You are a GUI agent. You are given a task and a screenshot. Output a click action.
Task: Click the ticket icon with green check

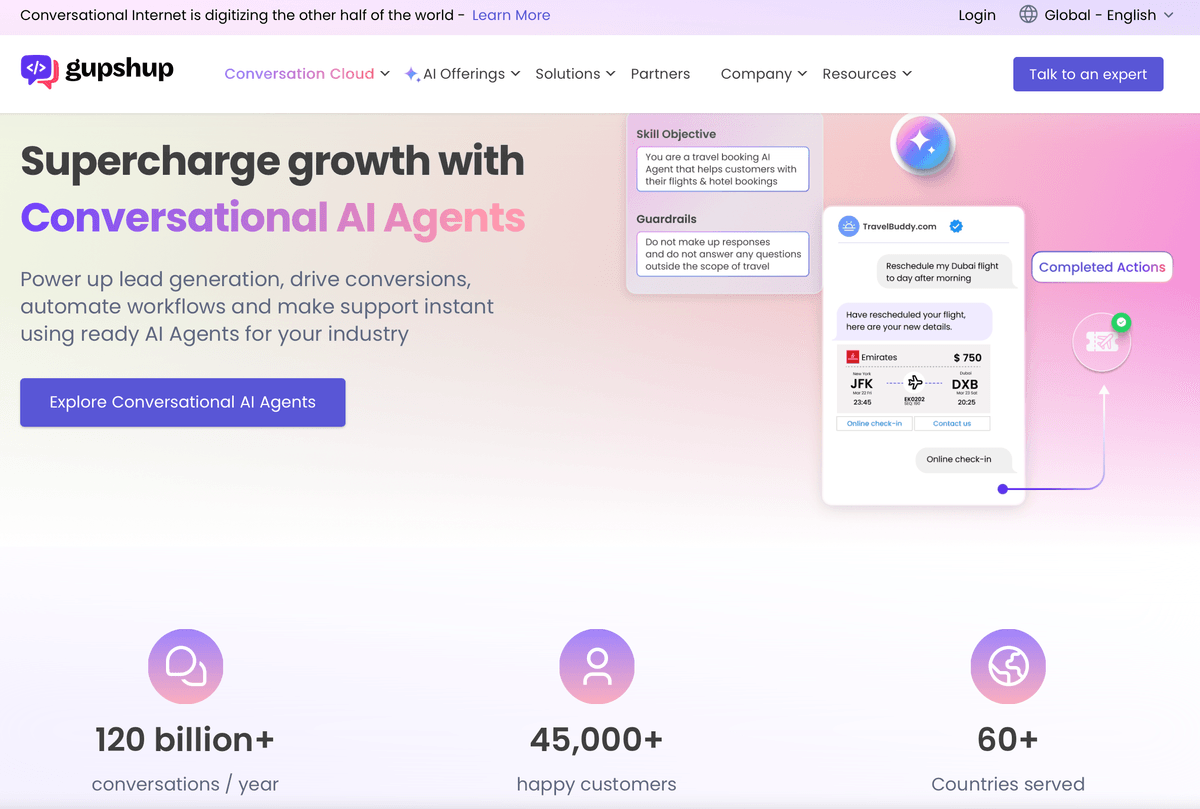1102,342
